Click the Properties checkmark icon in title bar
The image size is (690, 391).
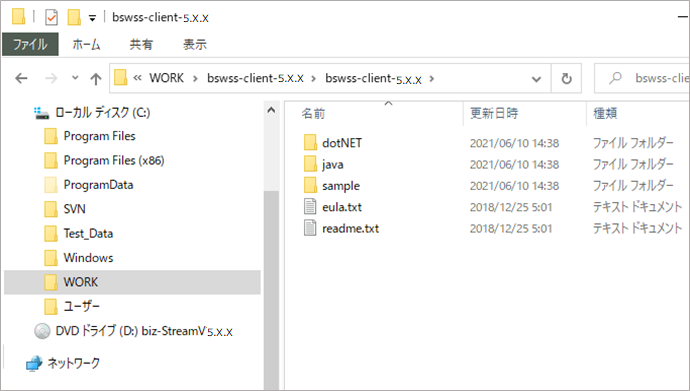[51, 18]
